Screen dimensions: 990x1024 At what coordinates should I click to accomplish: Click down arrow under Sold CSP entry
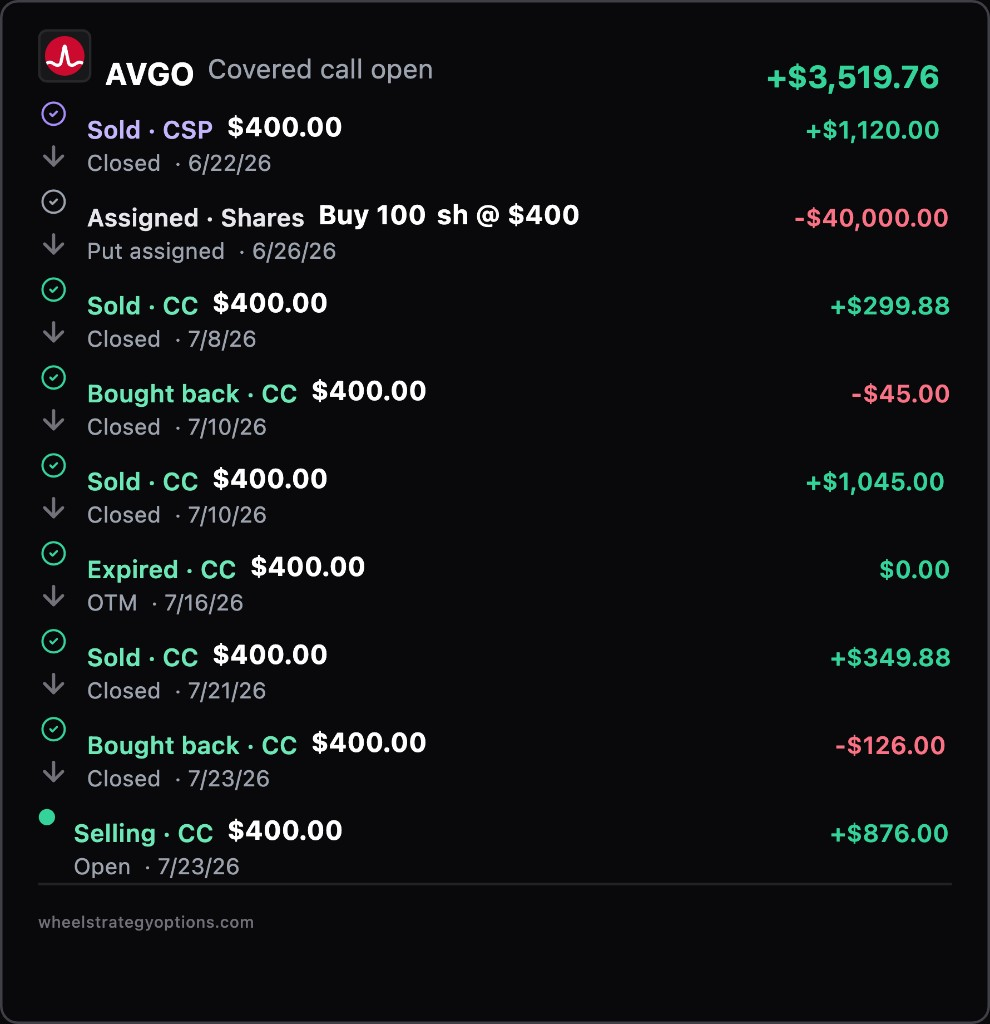[54, 157]
